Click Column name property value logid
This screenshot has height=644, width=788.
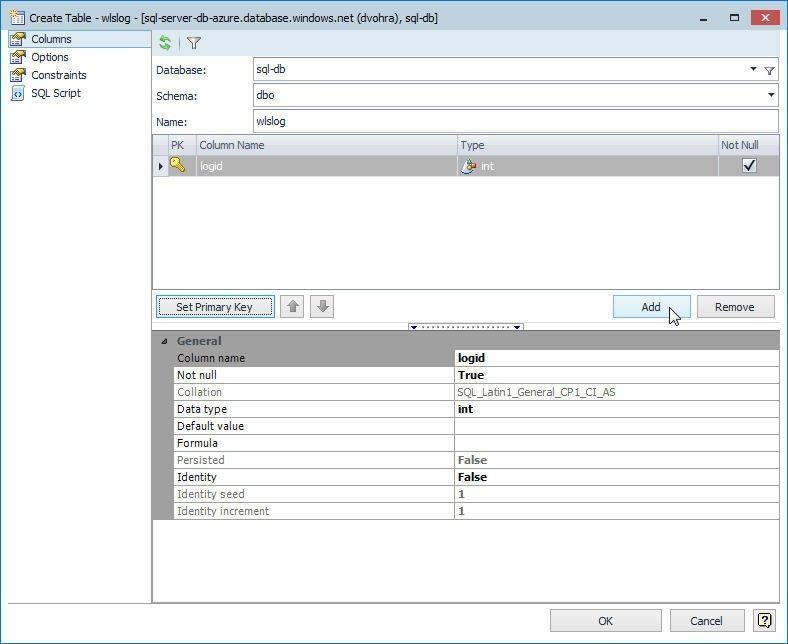pos(617,358)
